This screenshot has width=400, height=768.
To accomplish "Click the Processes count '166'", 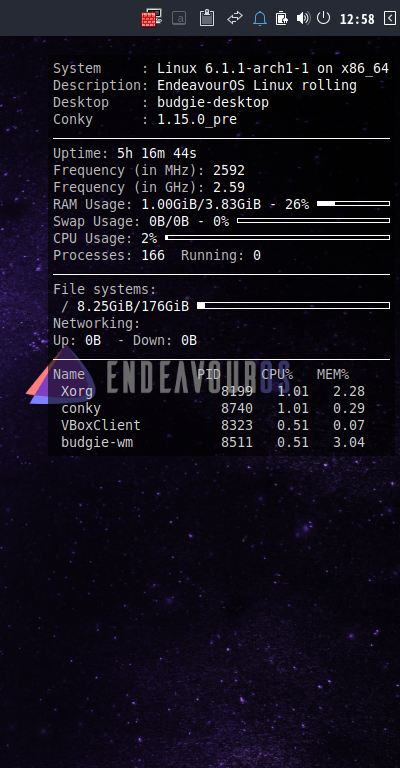I will click(x=153, y=256).
